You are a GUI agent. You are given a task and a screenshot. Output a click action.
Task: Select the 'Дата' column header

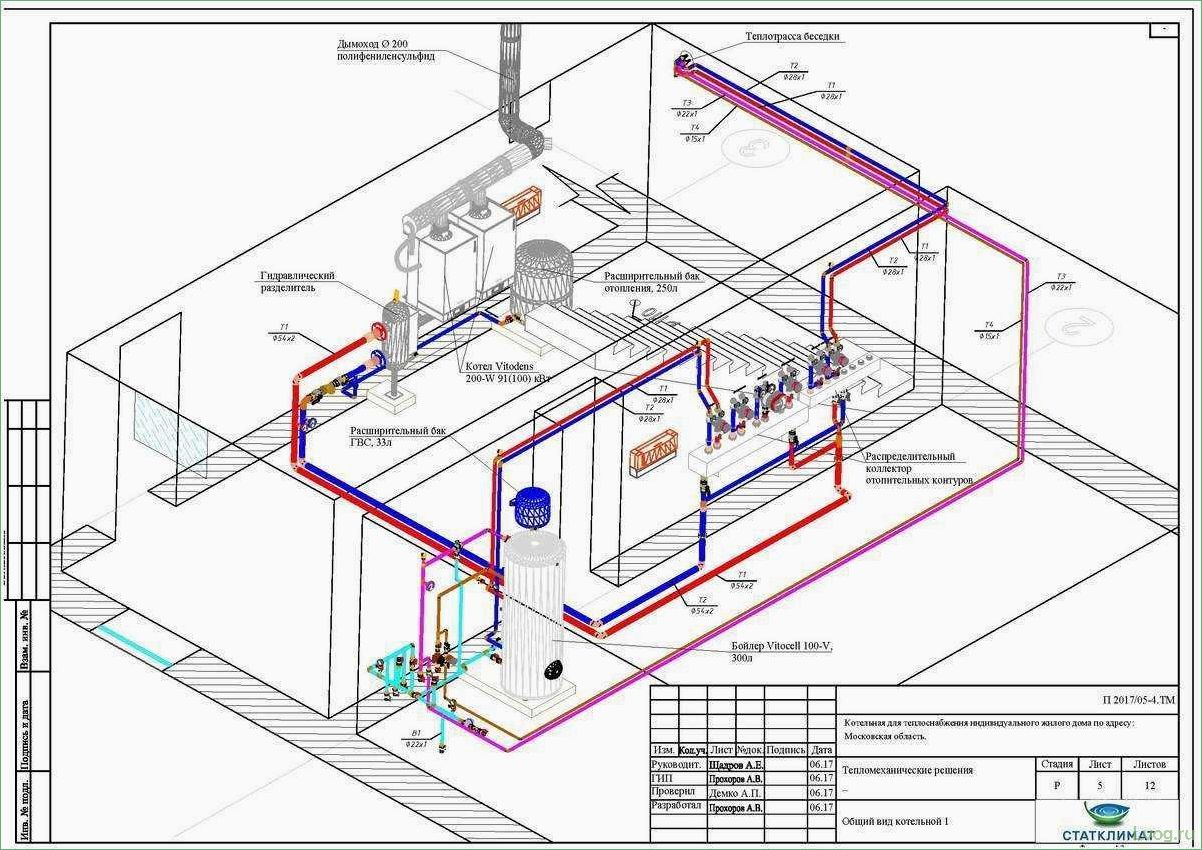pyautogui.click(x=821, y=750)
